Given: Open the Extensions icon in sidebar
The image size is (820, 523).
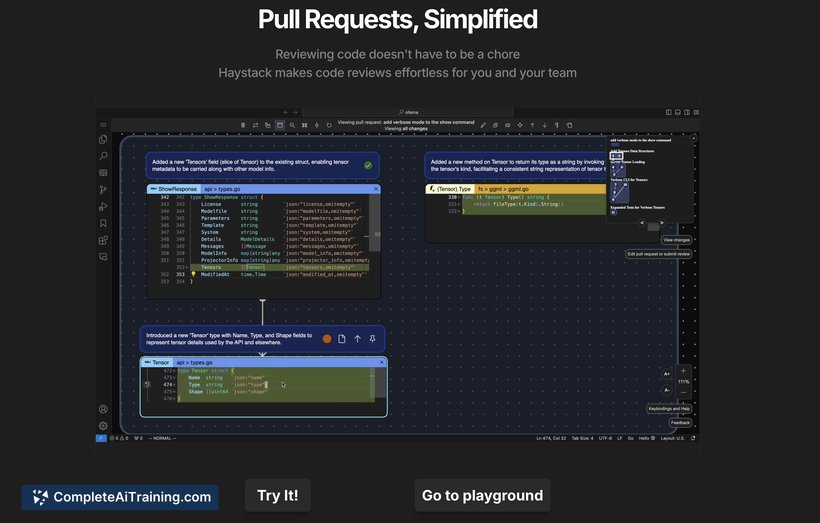Looking at the screenshot, I should (103, 240).
